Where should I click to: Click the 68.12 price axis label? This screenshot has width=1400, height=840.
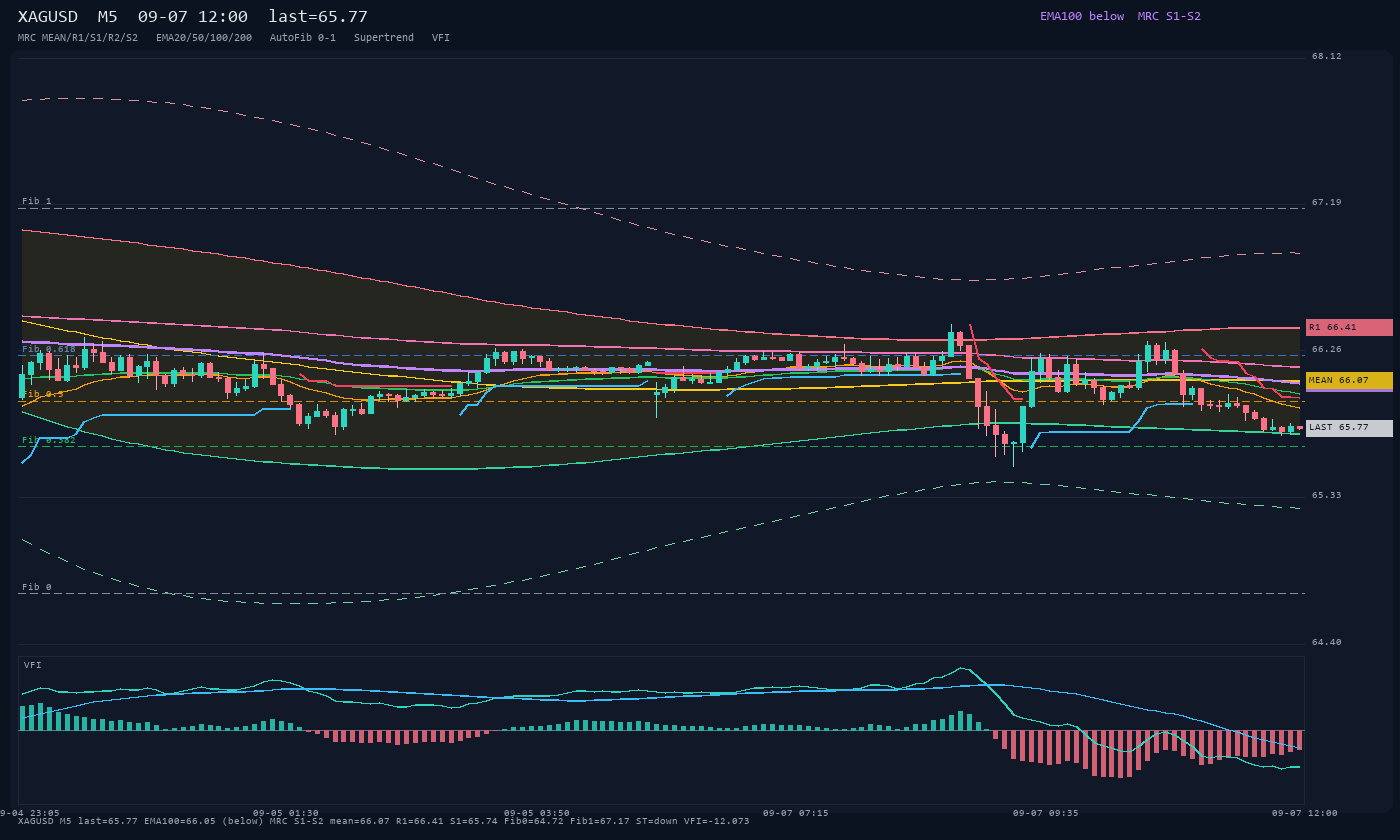1327,56
